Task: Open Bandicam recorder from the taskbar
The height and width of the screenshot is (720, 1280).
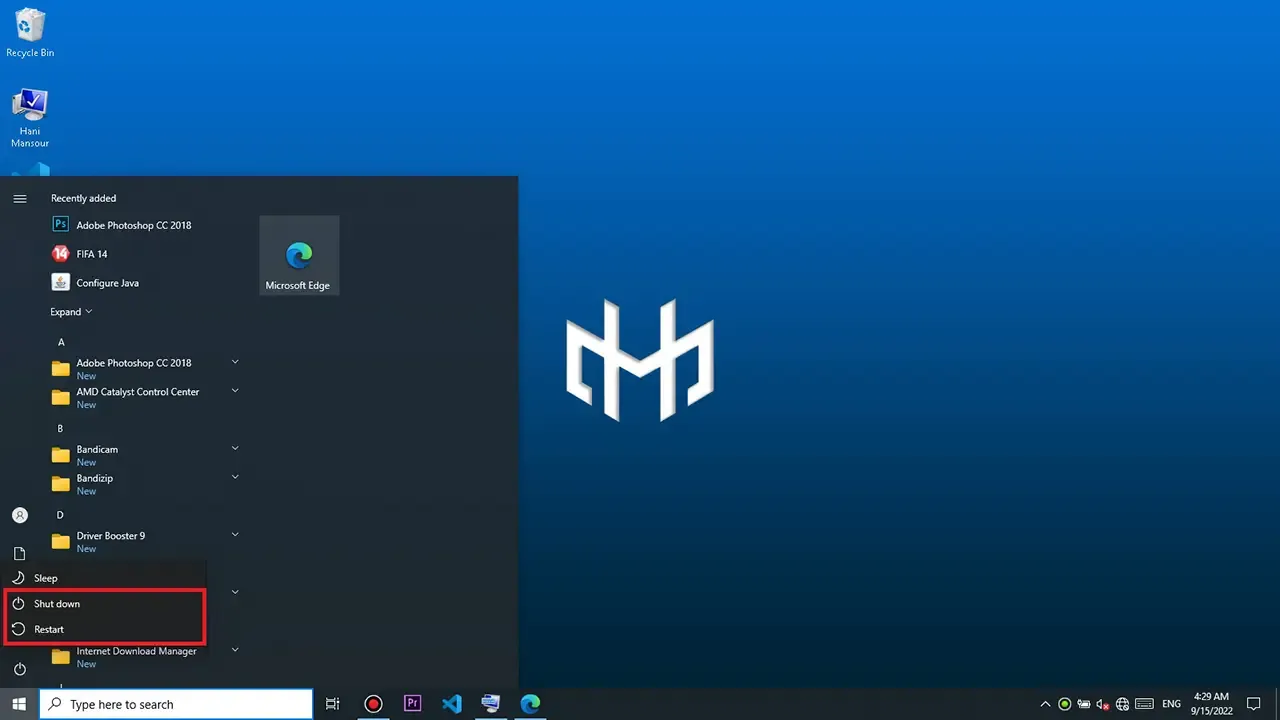Action: 373,704
